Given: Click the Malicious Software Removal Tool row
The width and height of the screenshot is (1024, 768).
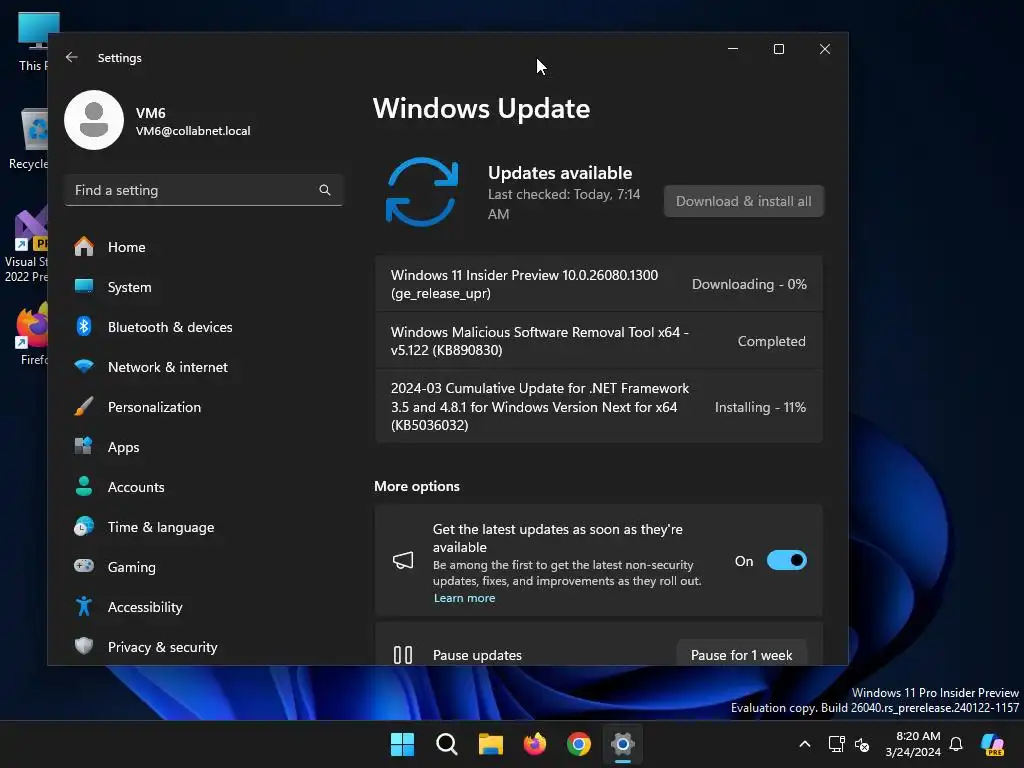Looking at the screenshot, I should click(x=599, y=341).
